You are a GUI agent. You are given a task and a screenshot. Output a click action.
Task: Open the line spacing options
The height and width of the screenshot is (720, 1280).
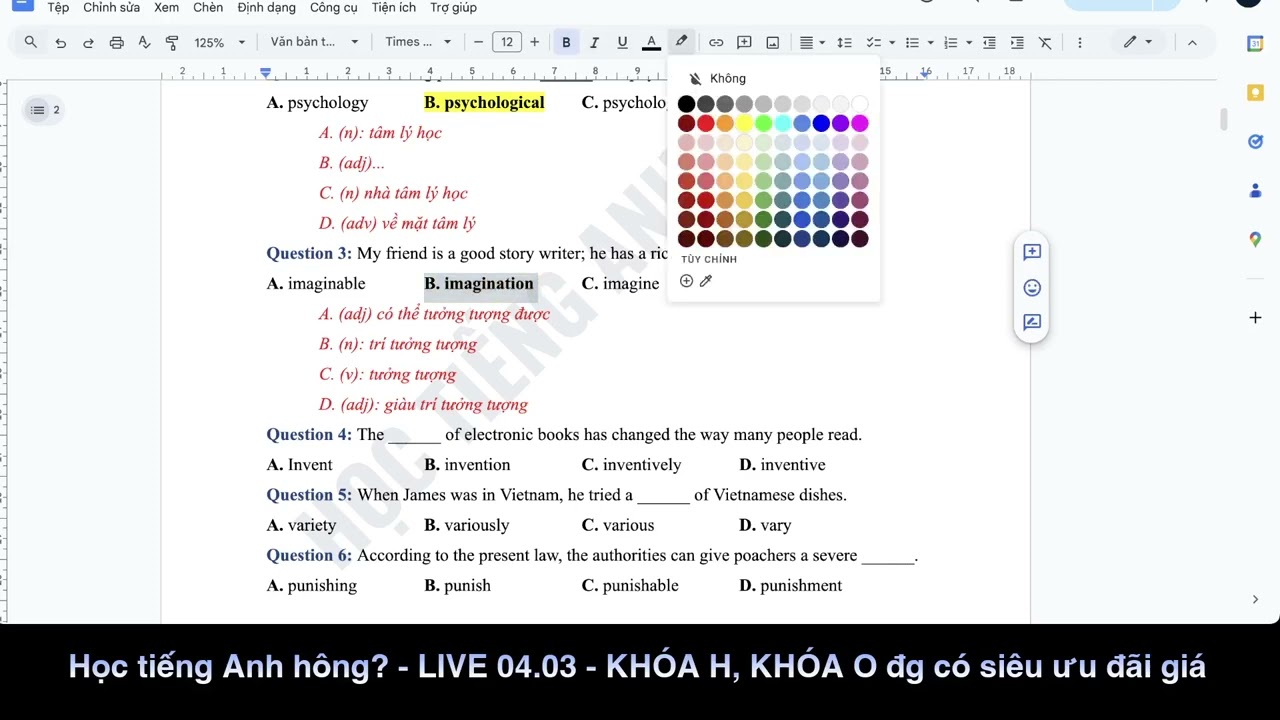(x=844, y=42)
